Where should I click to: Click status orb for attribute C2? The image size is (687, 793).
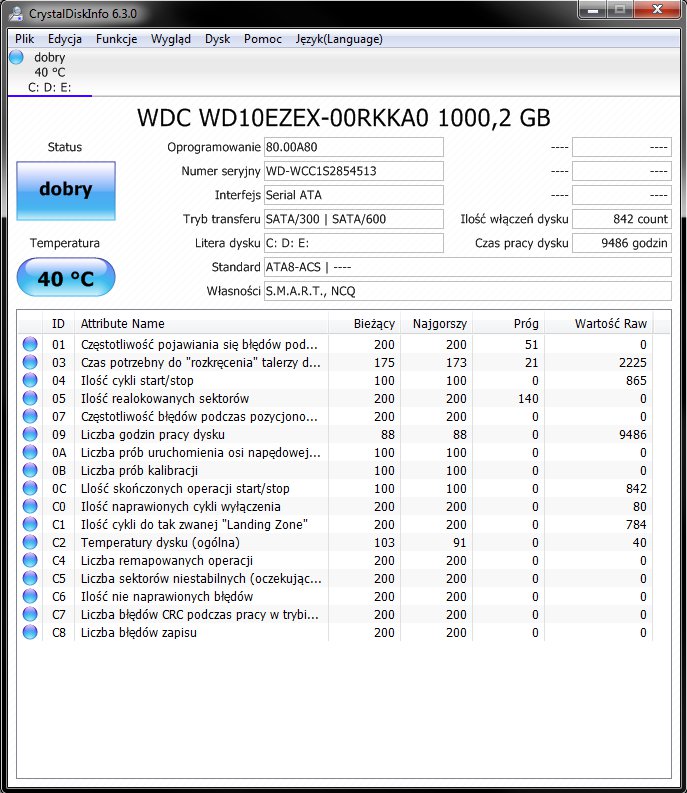(30, 542)
